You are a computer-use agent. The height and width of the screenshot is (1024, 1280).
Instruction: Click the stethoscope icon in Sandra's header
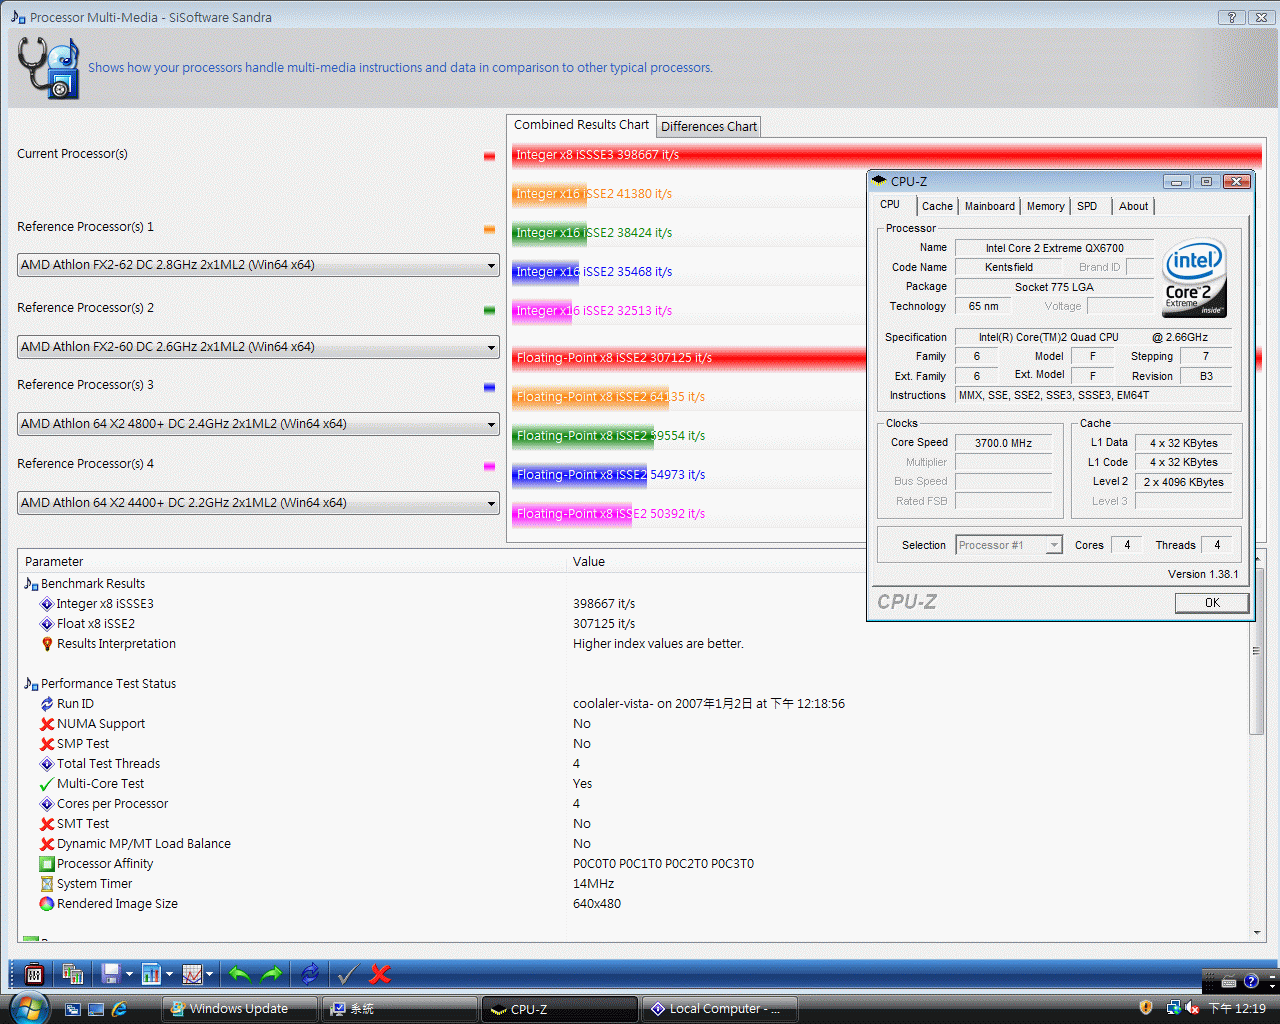pos(48,68)
